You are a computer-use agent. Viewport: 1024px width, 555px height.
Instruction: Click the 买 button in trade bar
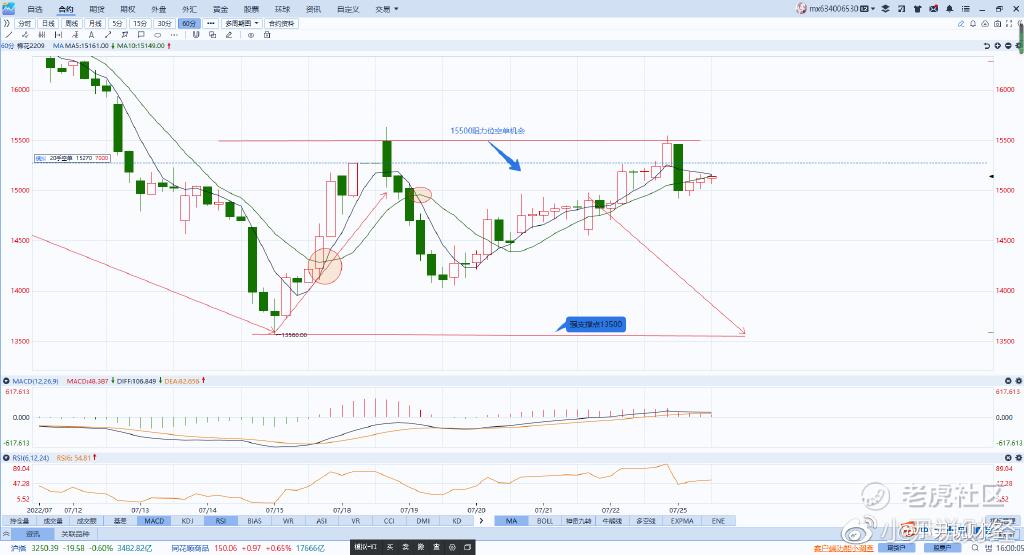[390, 547]
